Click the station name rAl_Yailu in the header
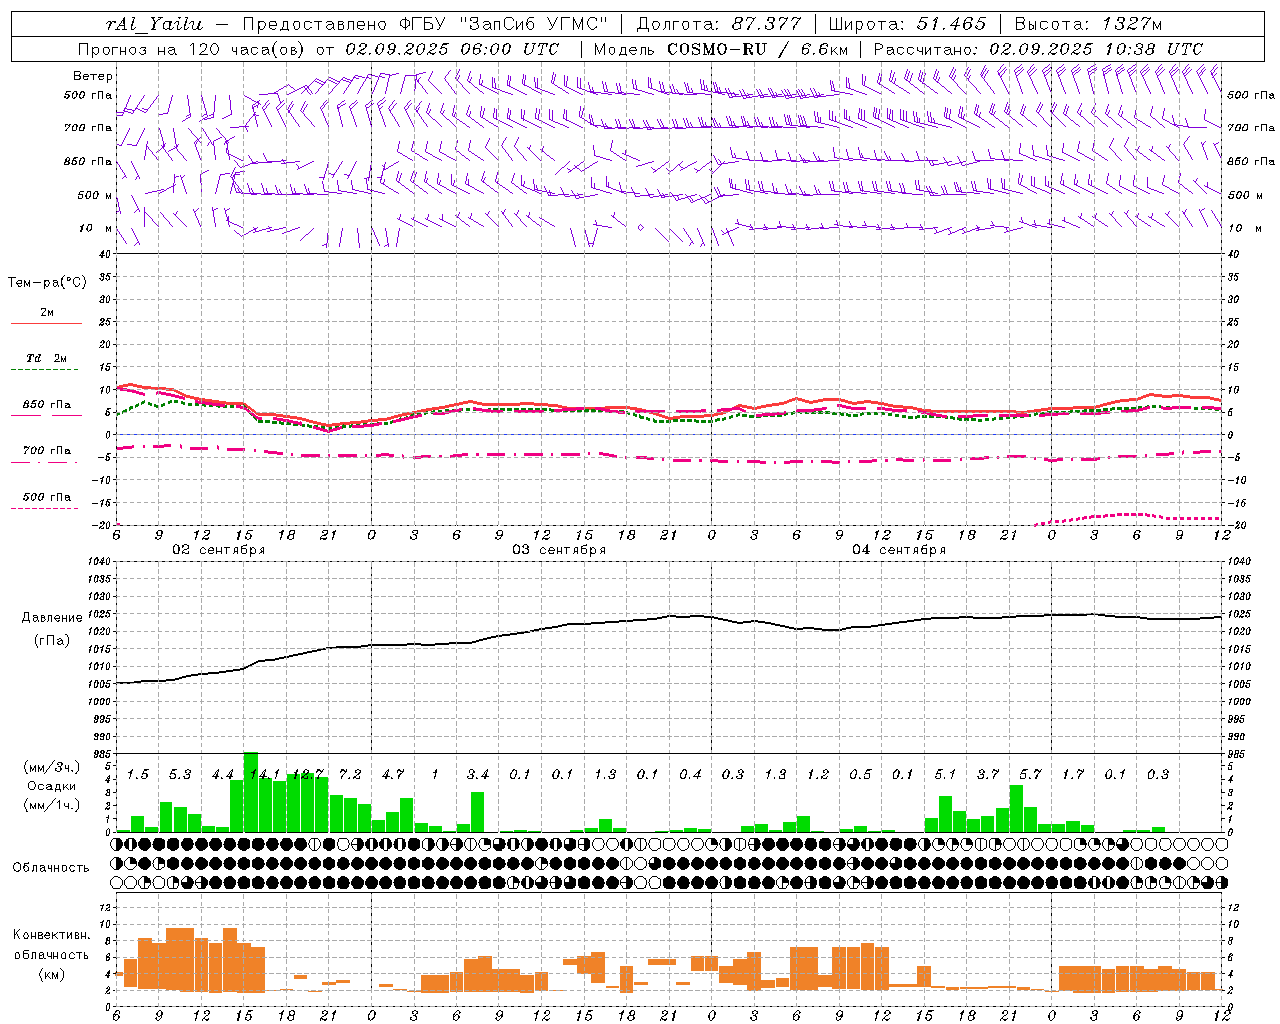Image resolution: width=1280 pixels, height=1024 pixels. (x=154, y=24)
